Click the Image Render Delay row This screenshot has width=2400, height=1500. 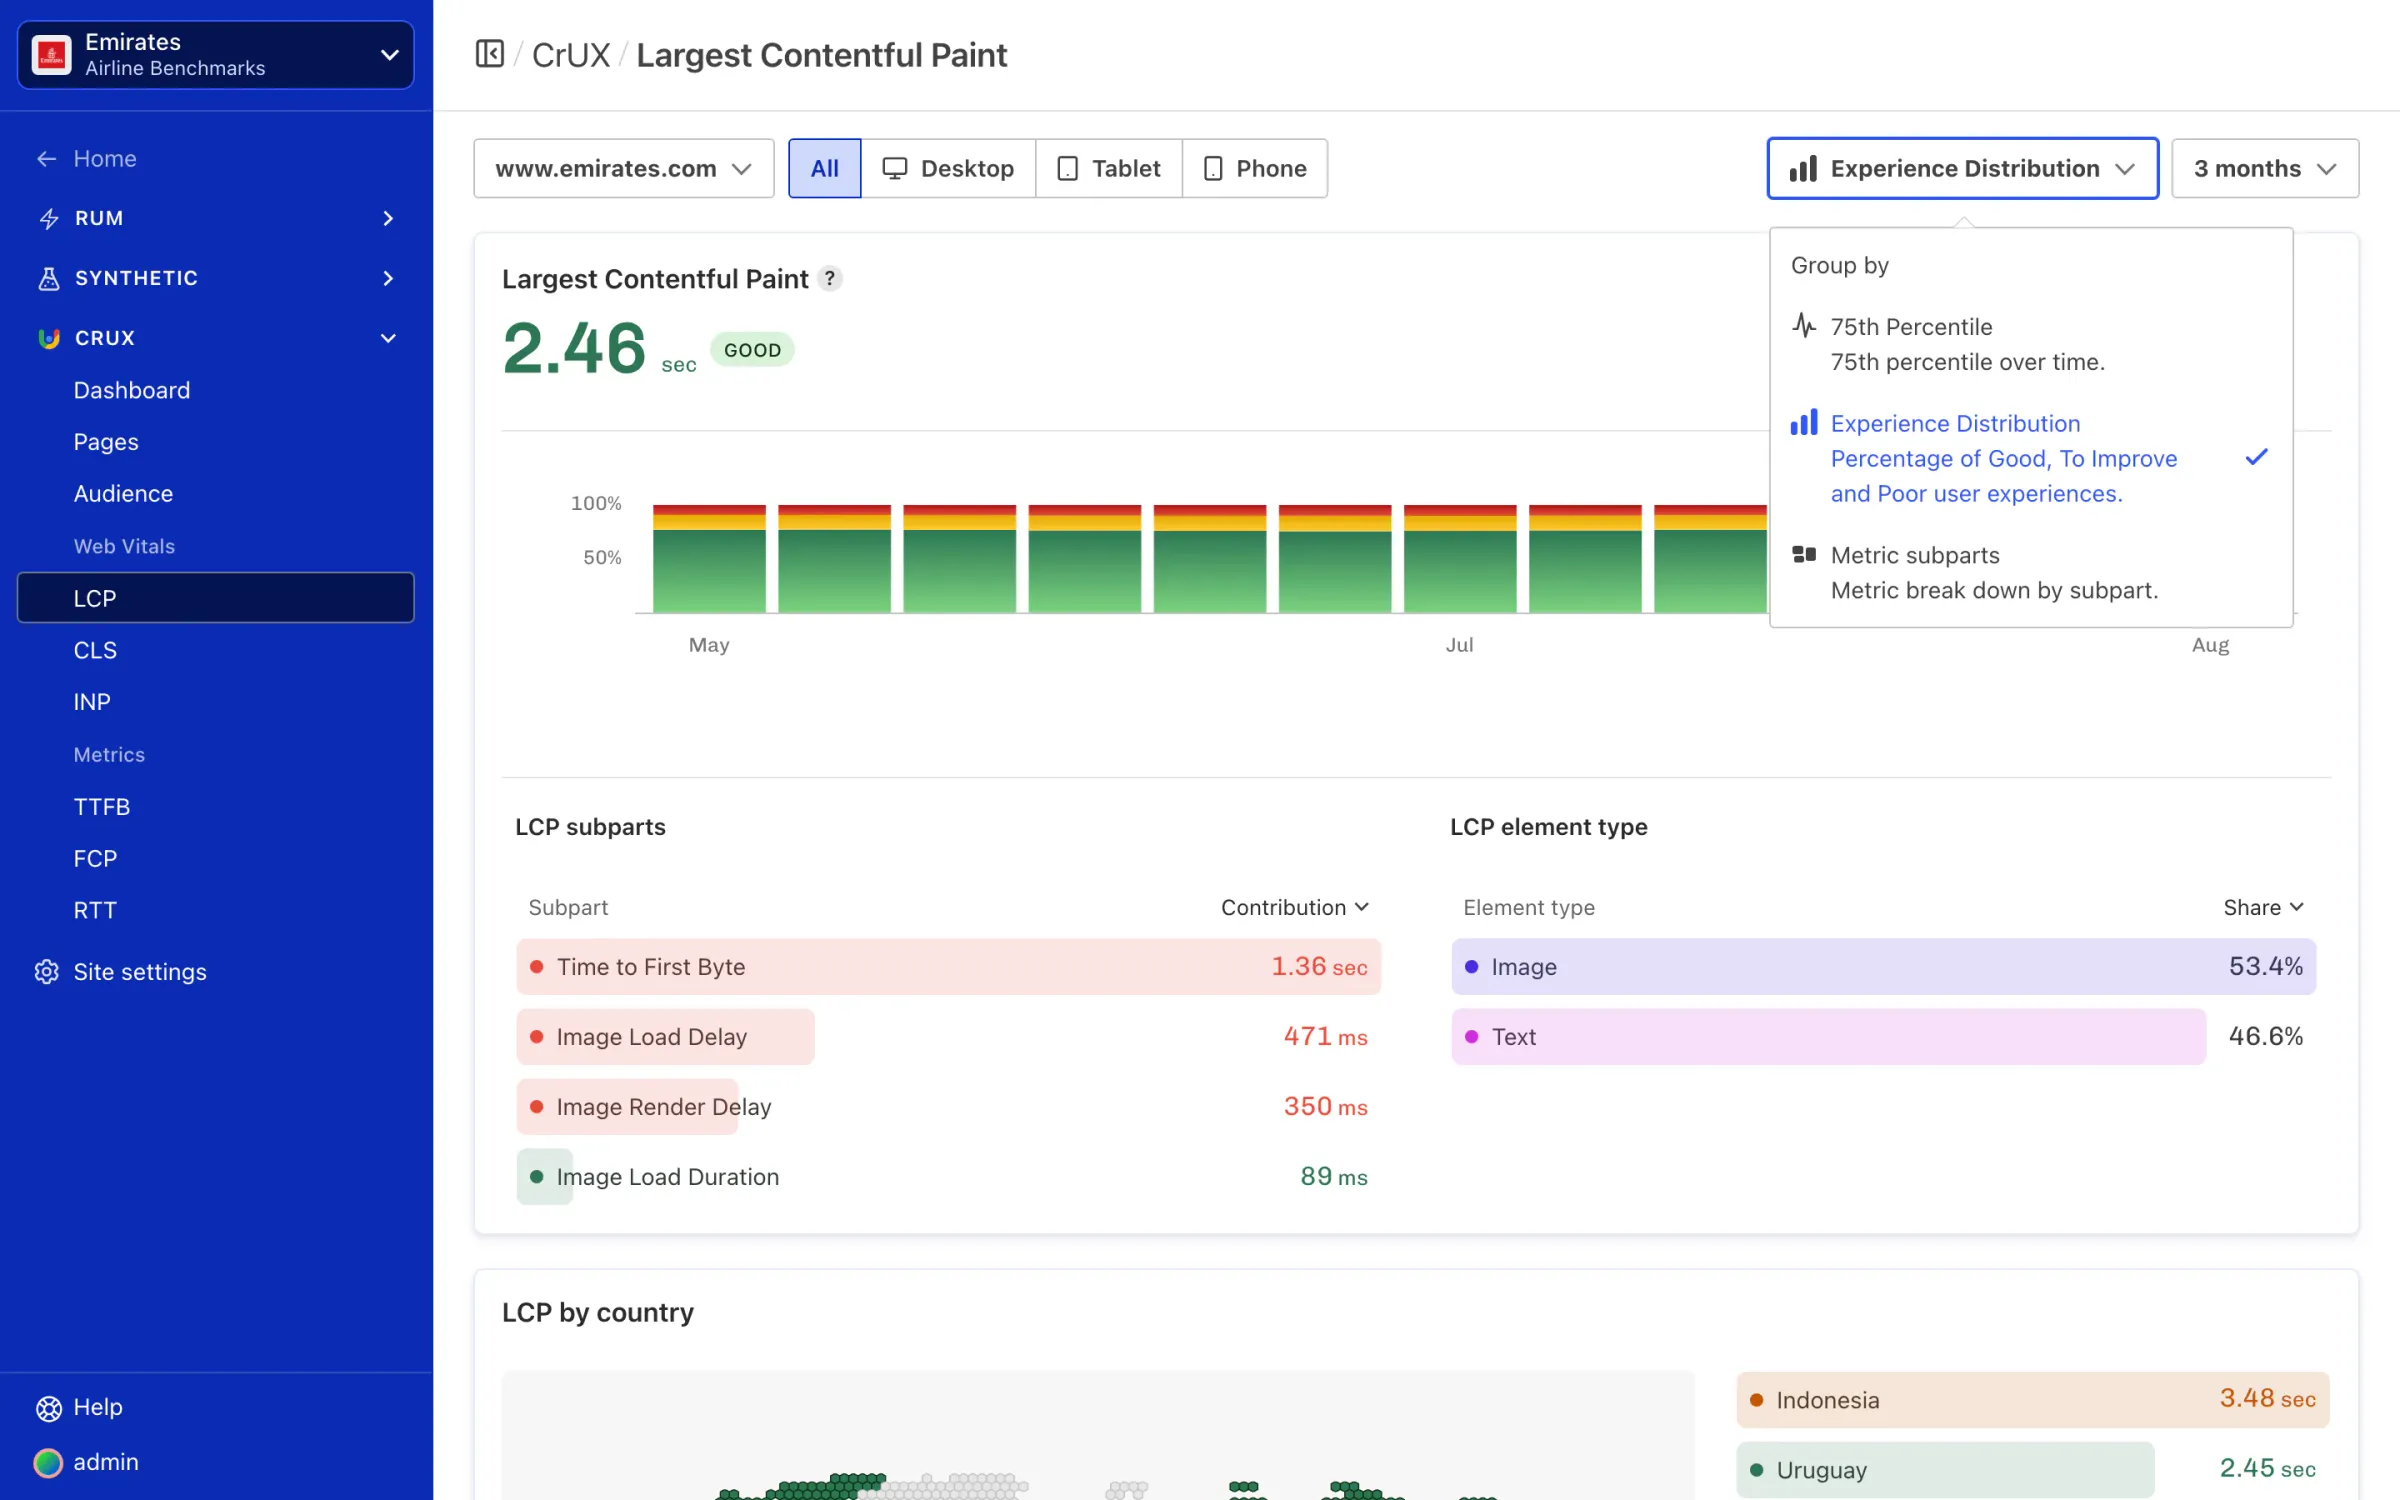[948, 1107]
